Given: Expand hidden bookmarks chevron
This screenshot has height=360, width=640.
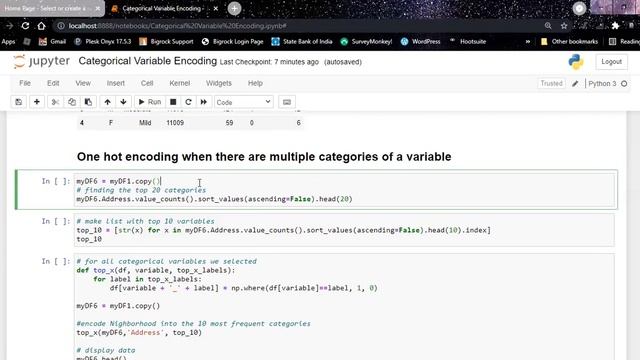Looking at the screenshot, I should (528, 42).
